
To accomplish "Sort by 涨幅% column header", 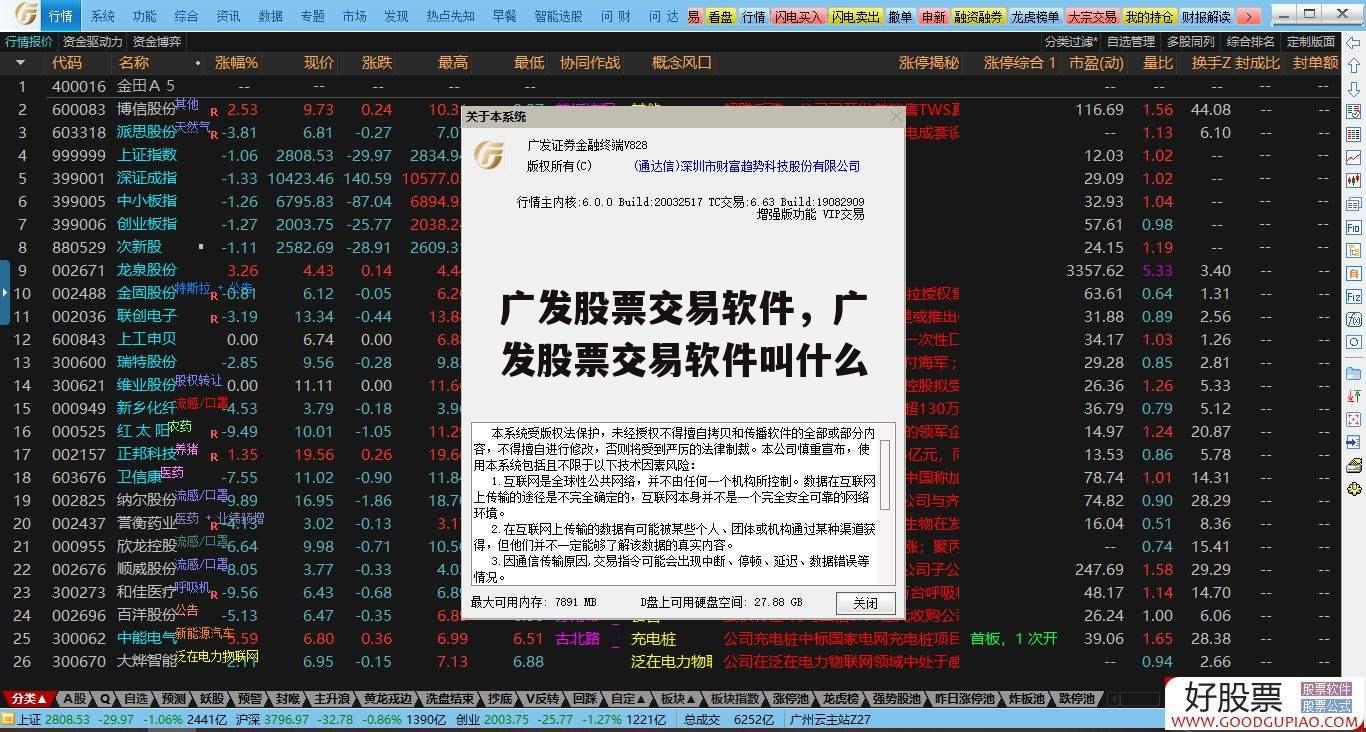I will click(x=236, y=63).
